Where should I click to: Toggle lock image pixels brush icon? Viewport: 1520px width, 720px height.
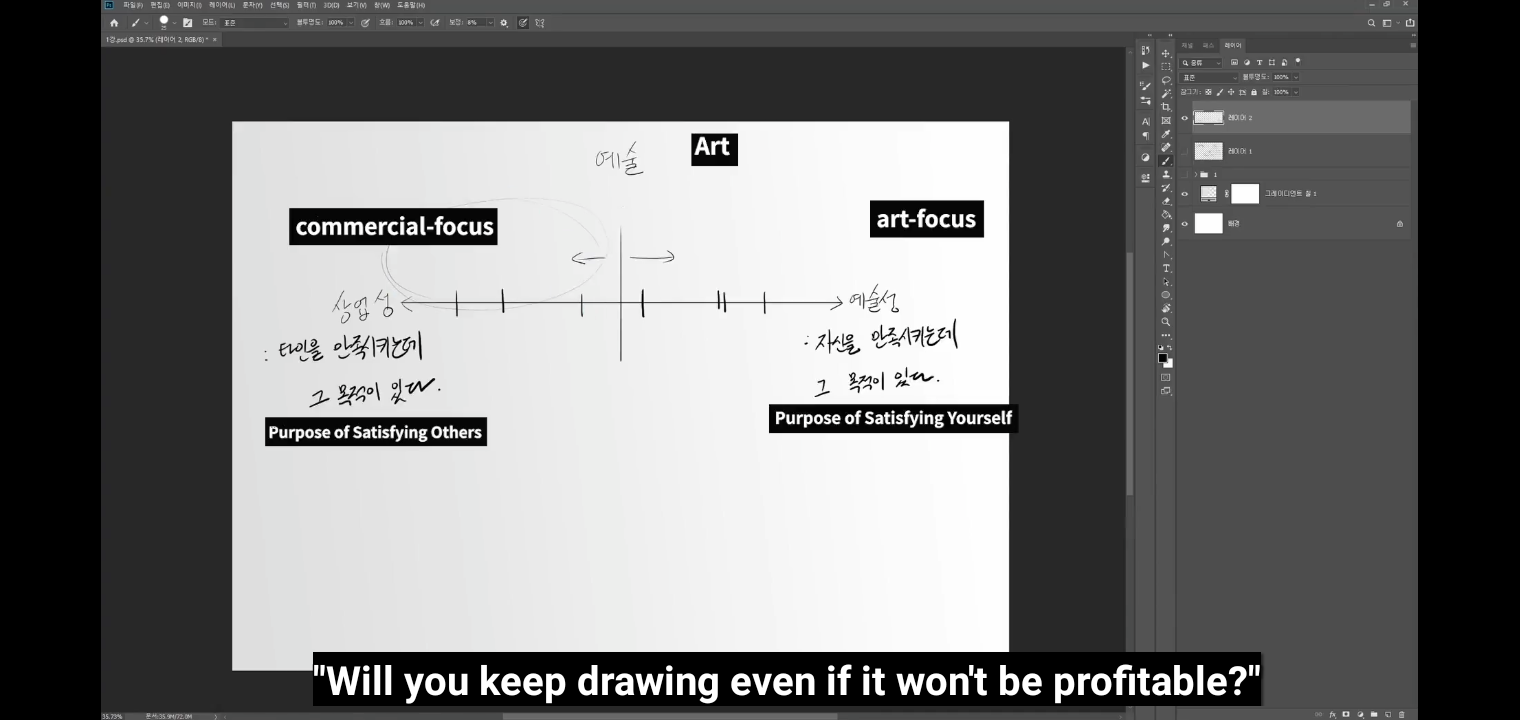pyautogui.click(x=1219, y=92)
